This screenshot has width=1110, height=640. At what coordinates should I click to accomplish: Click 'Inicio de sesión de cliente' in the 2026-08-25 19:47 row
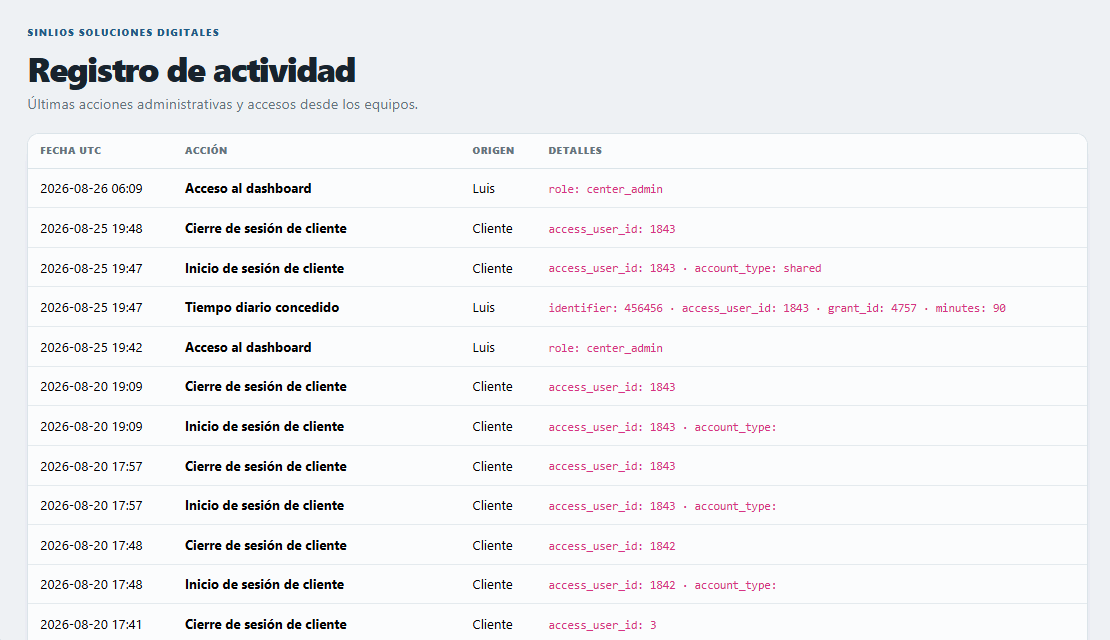coord(264,268)
